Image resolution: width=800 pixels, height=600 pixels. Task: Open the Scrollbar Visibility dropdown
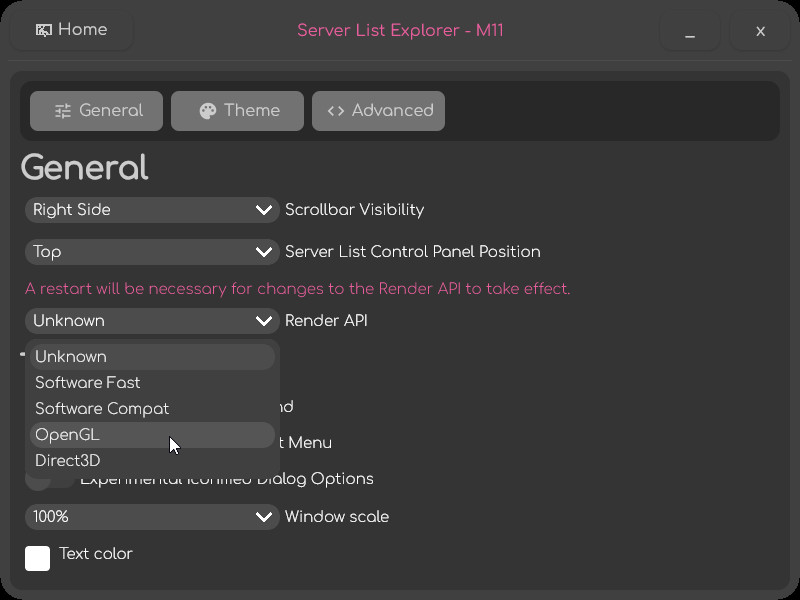(x=152, y=210)
